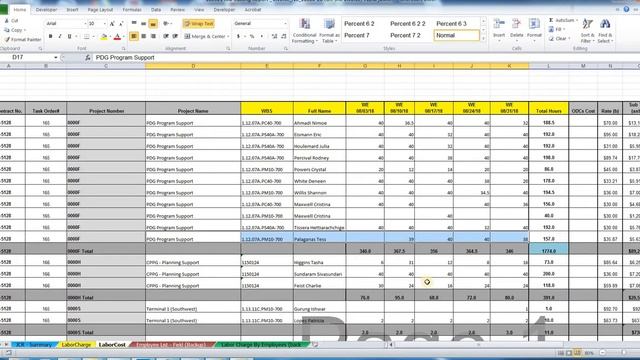Image resolution: width=640 pixels, height=360 pixels.
Task: Apply the red Font Color
Action: [x=117, y=37]
